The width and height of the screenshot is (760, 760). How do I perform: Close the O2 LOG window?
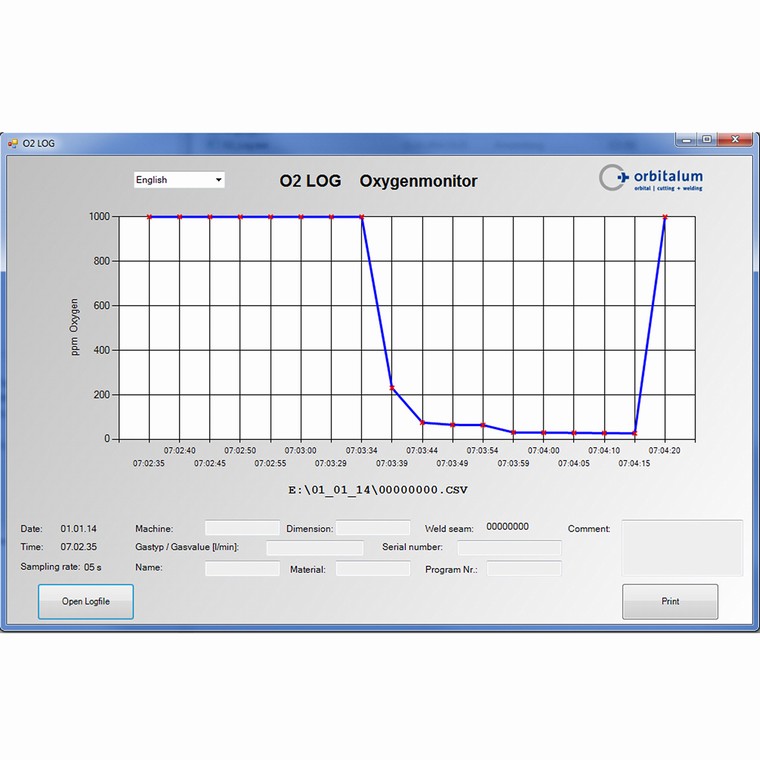735,140
